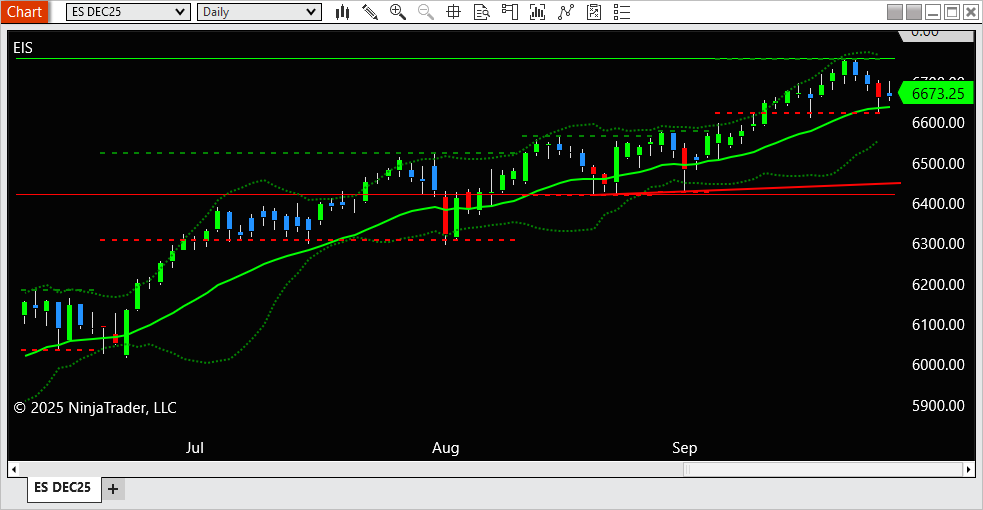The width and height of the screenshot is (983, 510).
Task: Click the zoom in magnifier
Action: [x=397, y=12]
